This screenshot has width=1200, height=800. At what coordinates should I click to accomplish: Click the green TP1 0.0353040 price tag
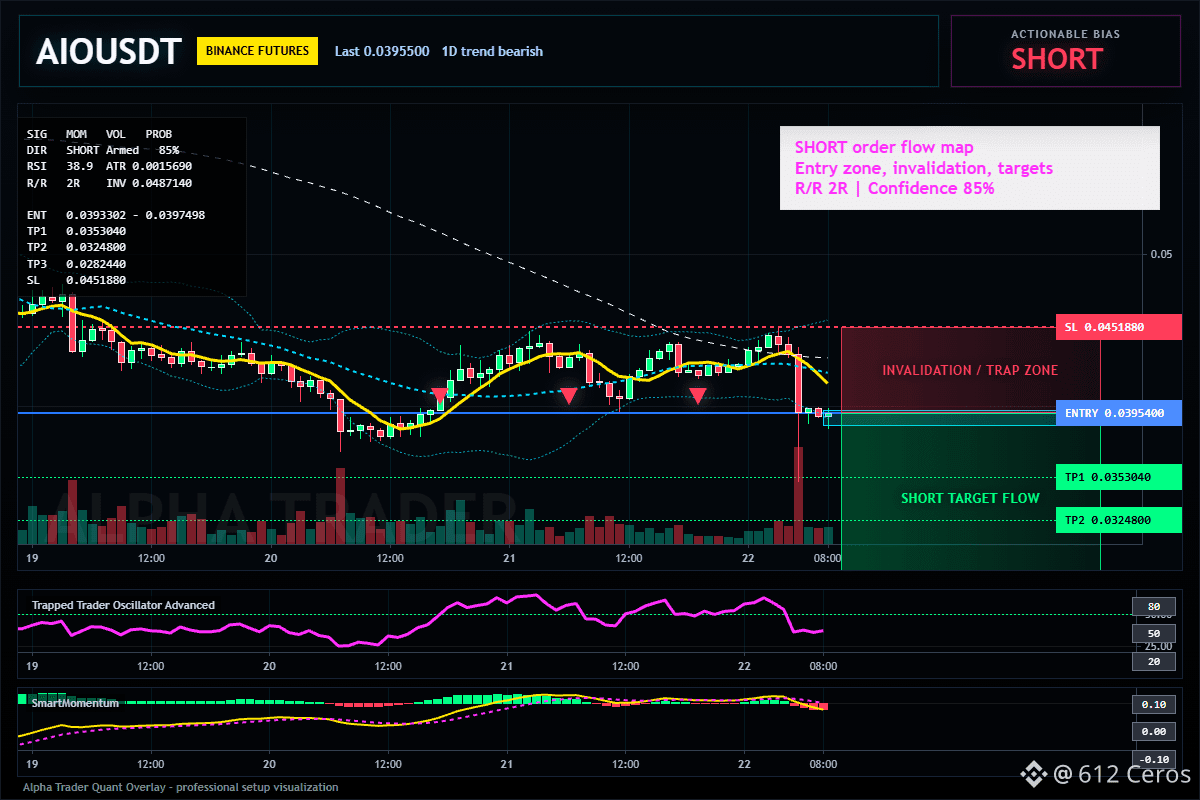tap(1118, 477)
